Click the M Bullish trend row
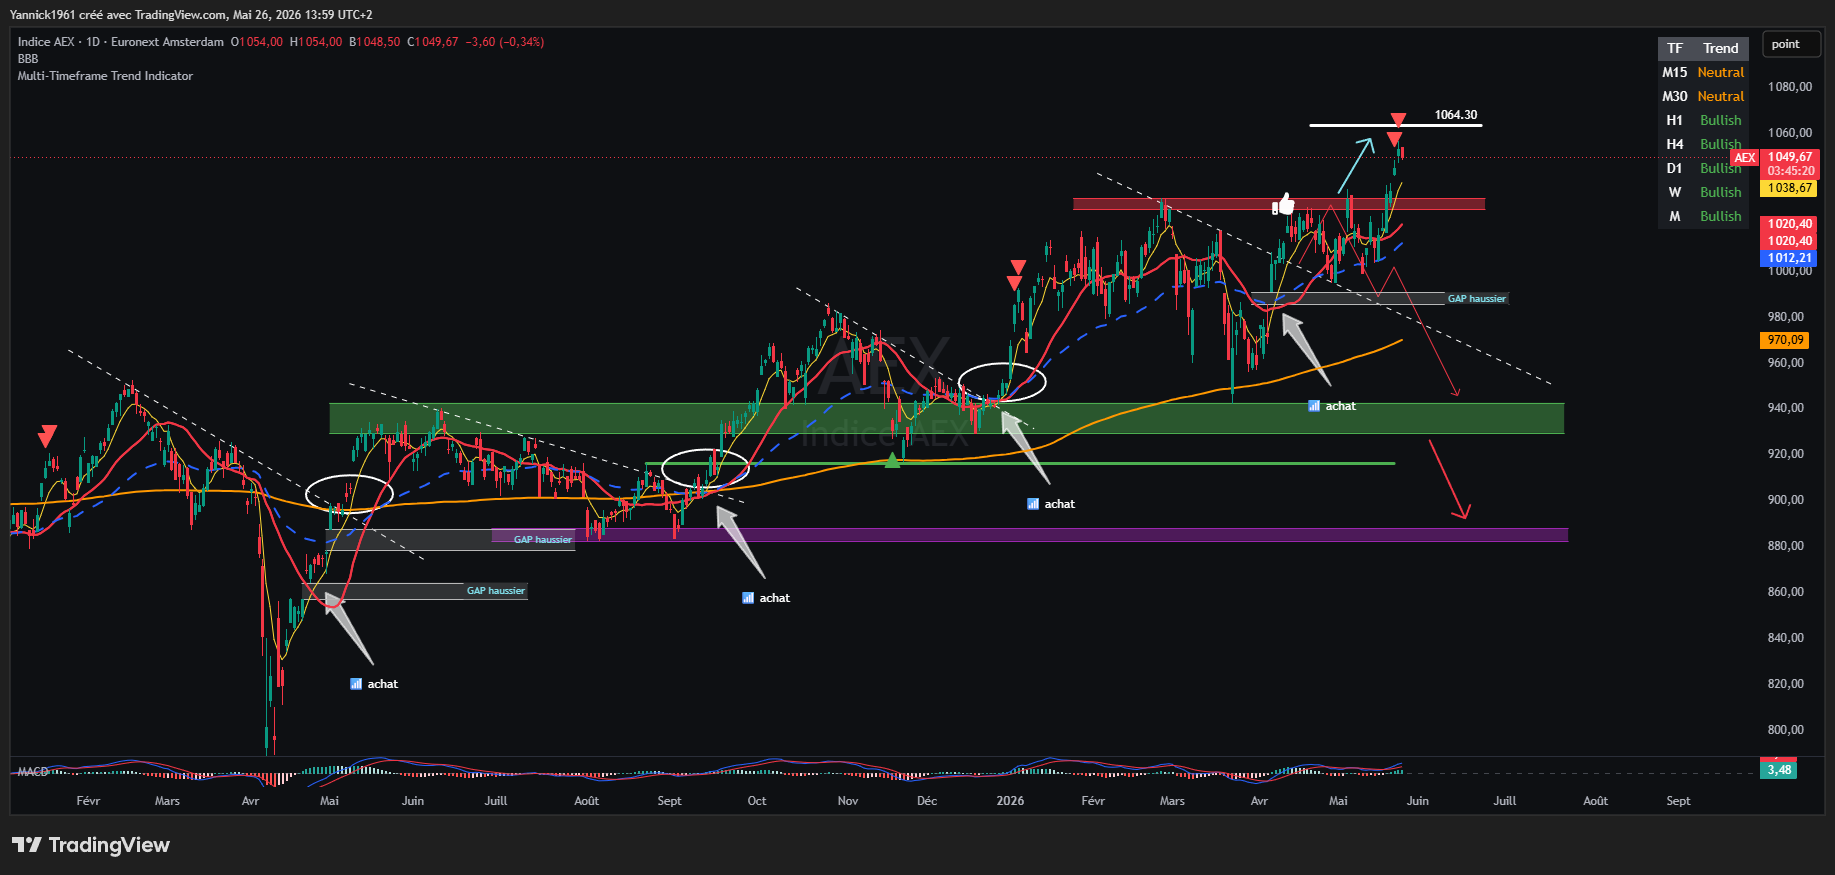This screenshot has height=875, width=1835. 1703,216
